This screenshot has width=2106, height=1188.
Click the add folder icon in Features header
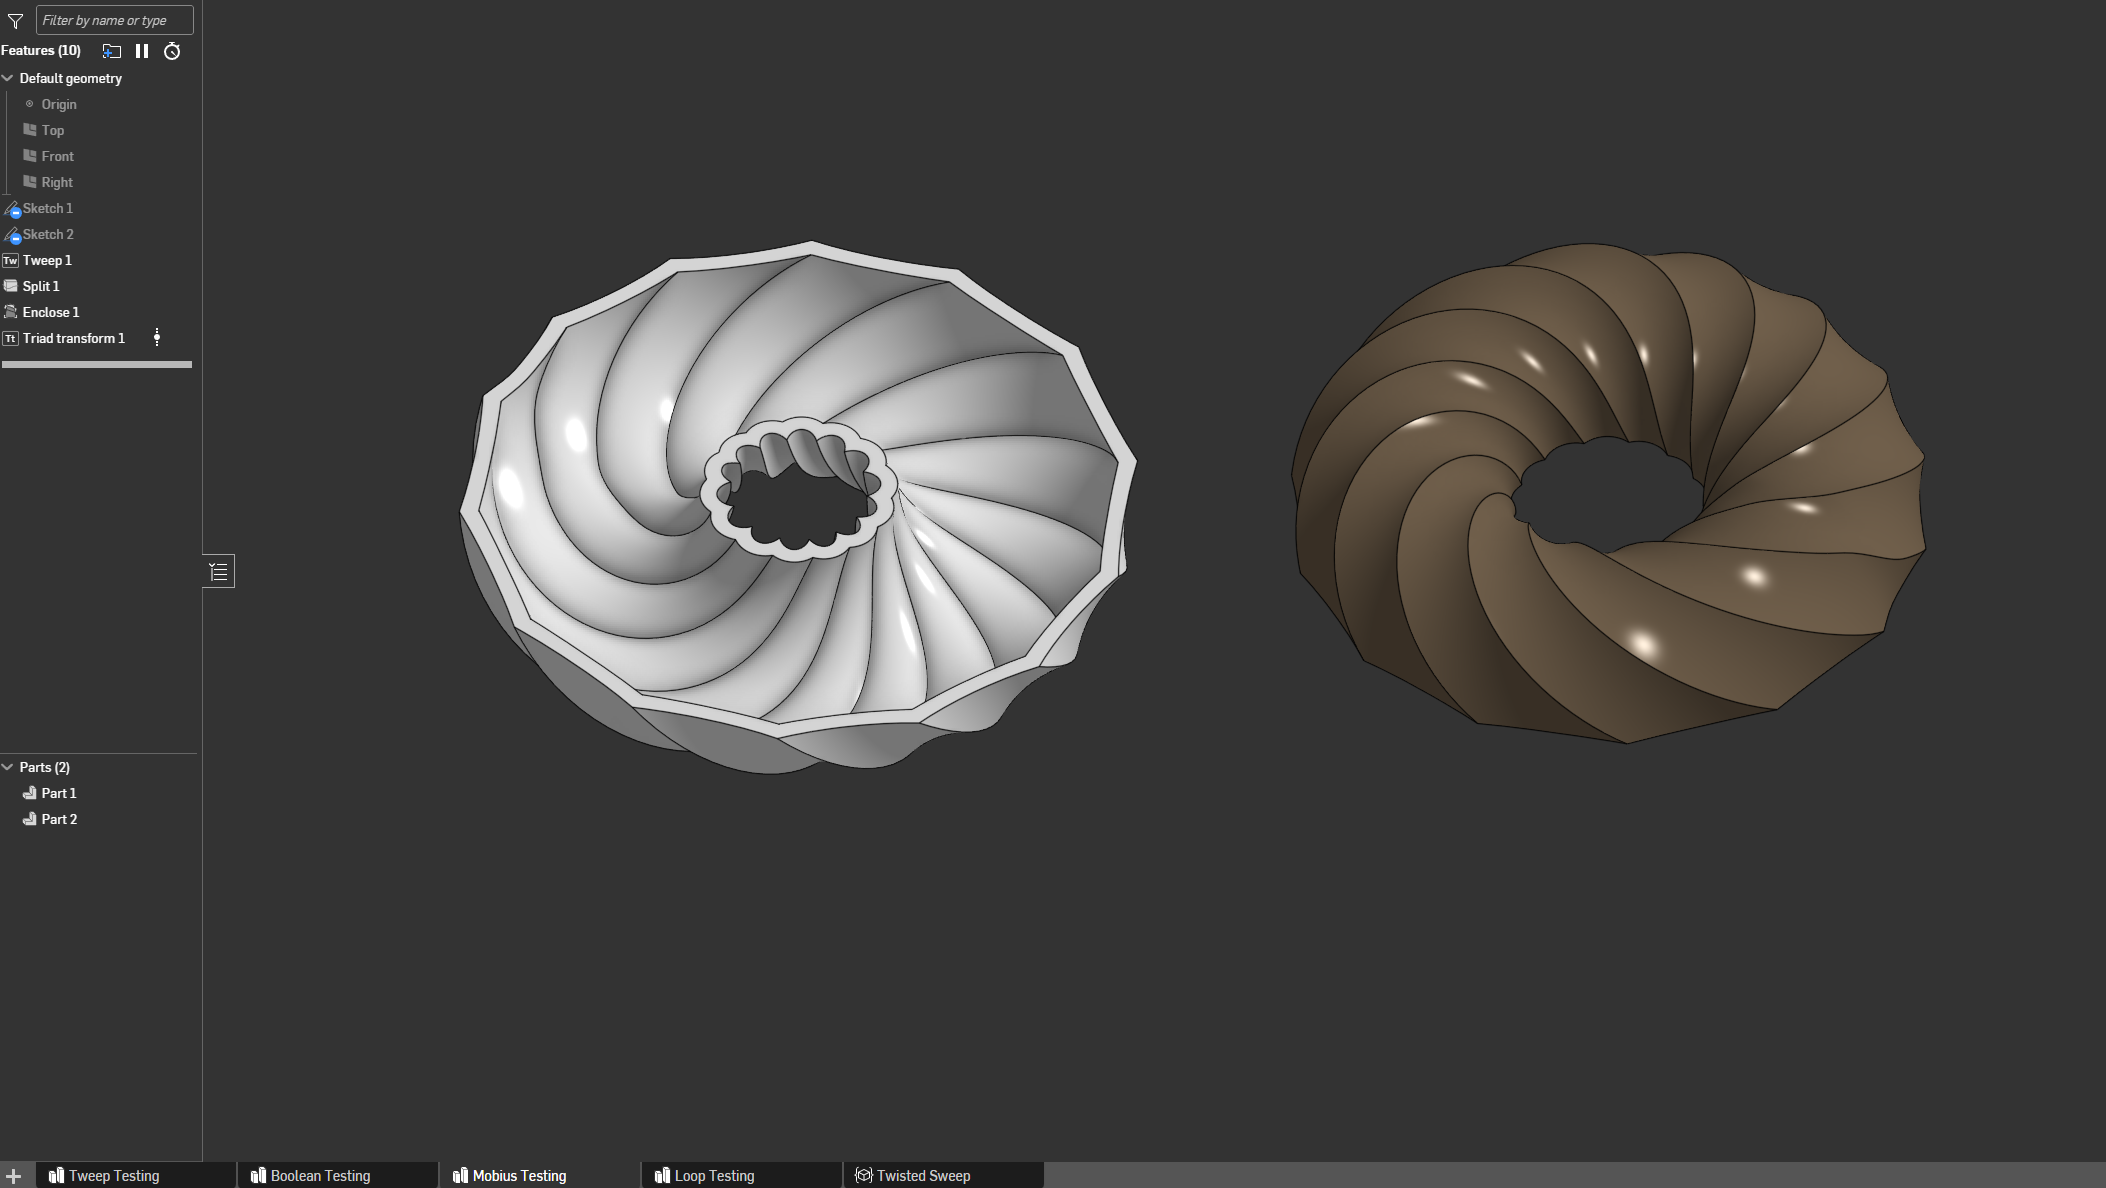click(x=112, y=51)
